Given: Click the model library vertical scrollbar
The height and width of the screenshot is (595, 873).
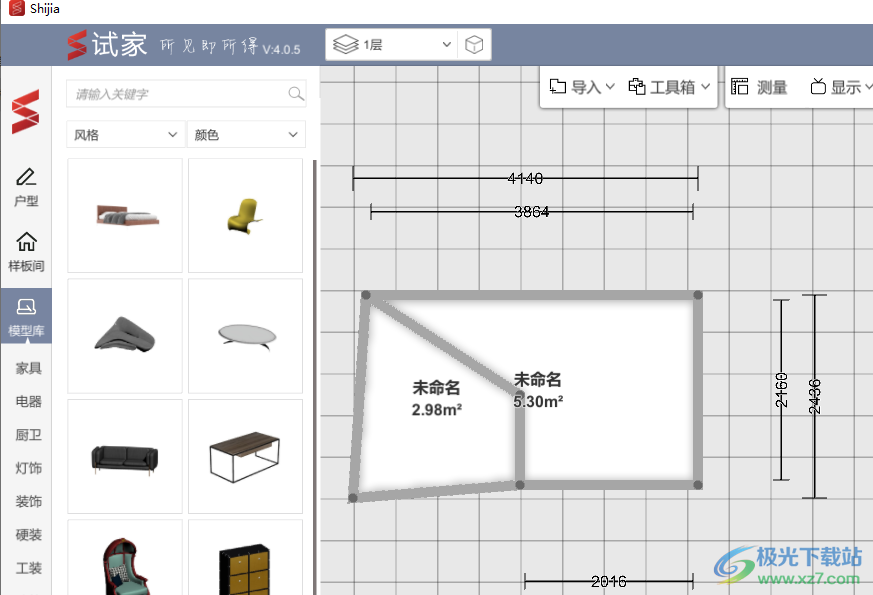Looking at the screenshot, I should tap(315, 377).
